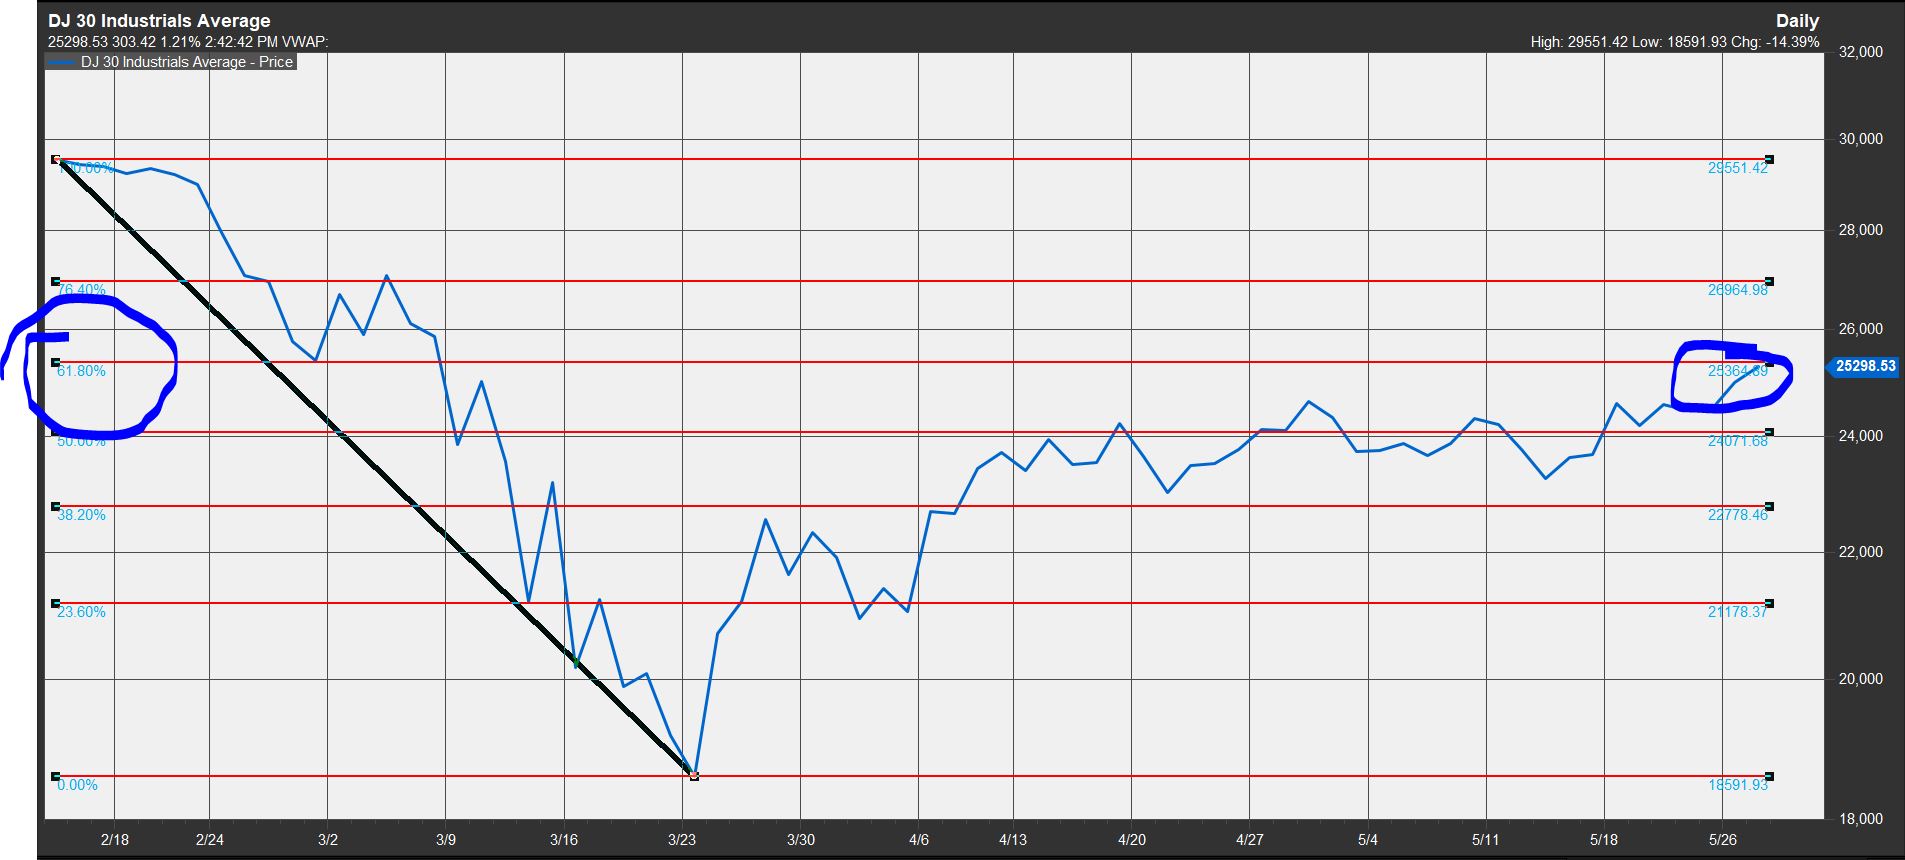Screen dimensions: 1905x860
Task: Click the 26964.98 Fibonacci price label
Action: pyautogui.click(x=1738, y=290)
